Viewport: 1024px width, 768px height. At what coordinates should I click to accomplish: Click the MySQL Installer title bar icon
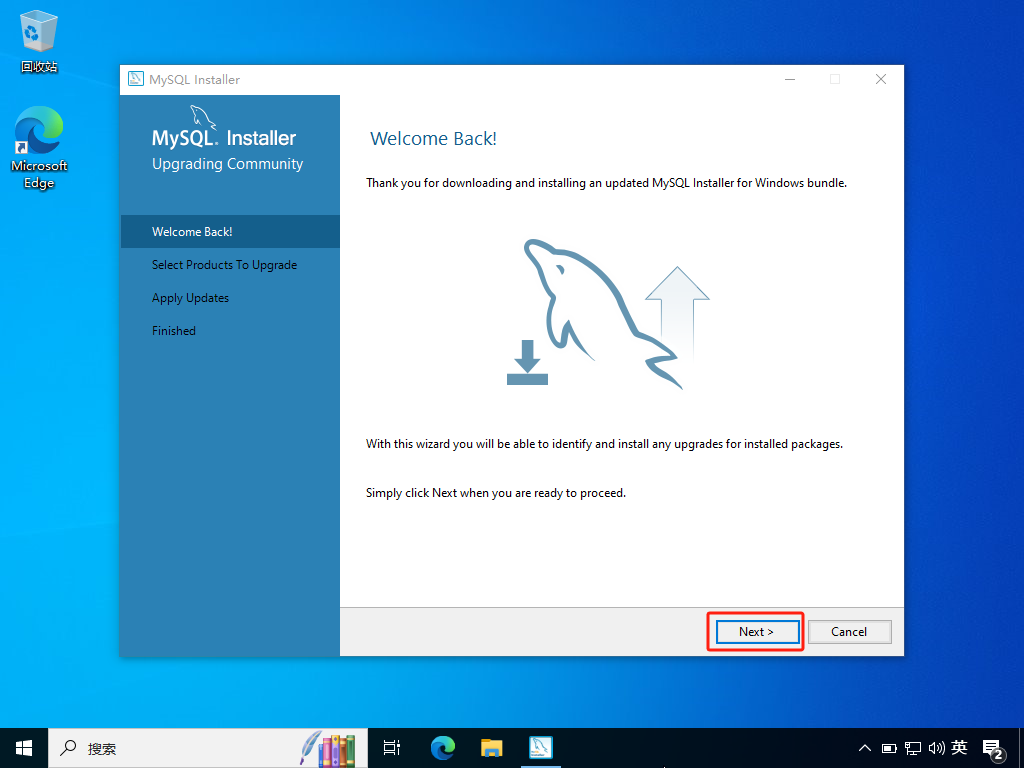pyautogui.click(x=136, y=80)
